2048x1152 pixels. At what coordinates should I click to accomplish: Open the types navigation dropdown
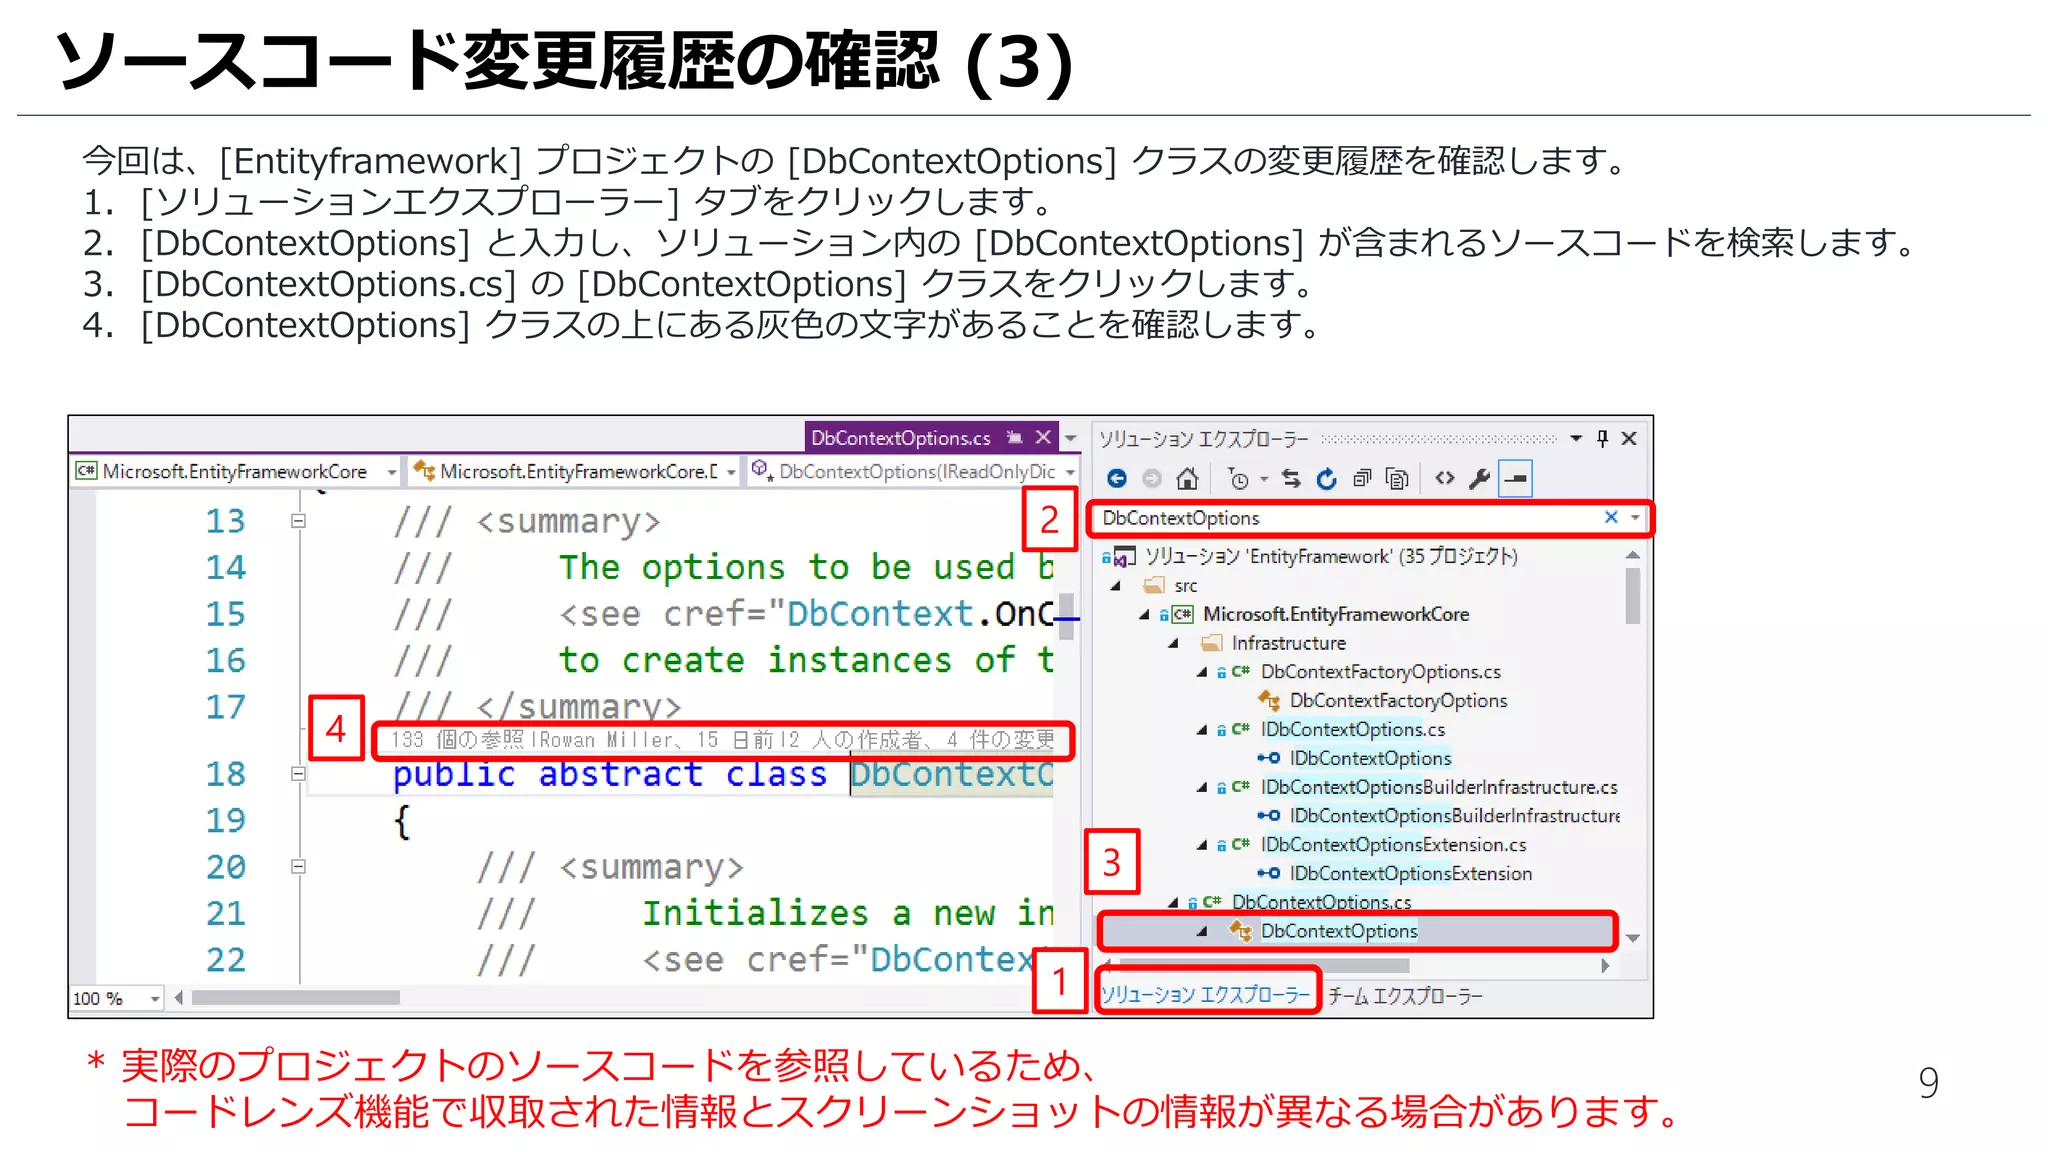(x=731, y=471)
